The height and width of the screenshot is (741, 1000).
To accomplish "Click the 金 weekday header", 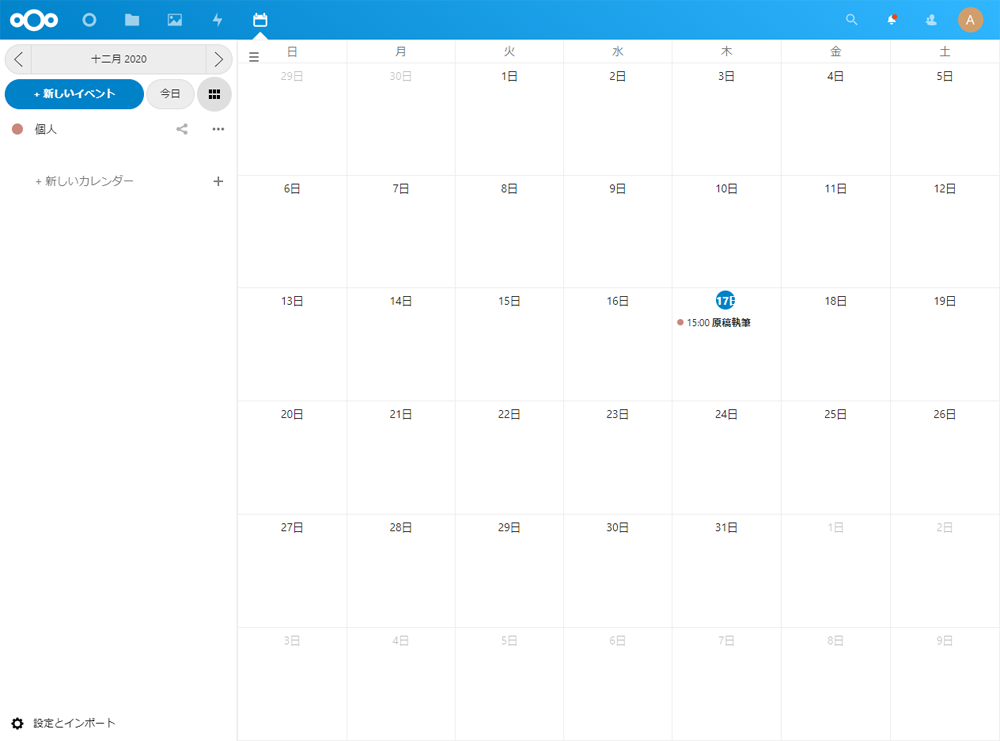I will [835, 52].
